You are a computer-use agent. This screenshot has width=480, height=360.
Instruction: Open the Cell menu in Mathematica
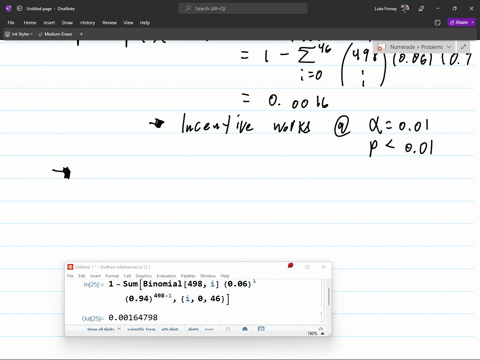[x=127, y=276]
